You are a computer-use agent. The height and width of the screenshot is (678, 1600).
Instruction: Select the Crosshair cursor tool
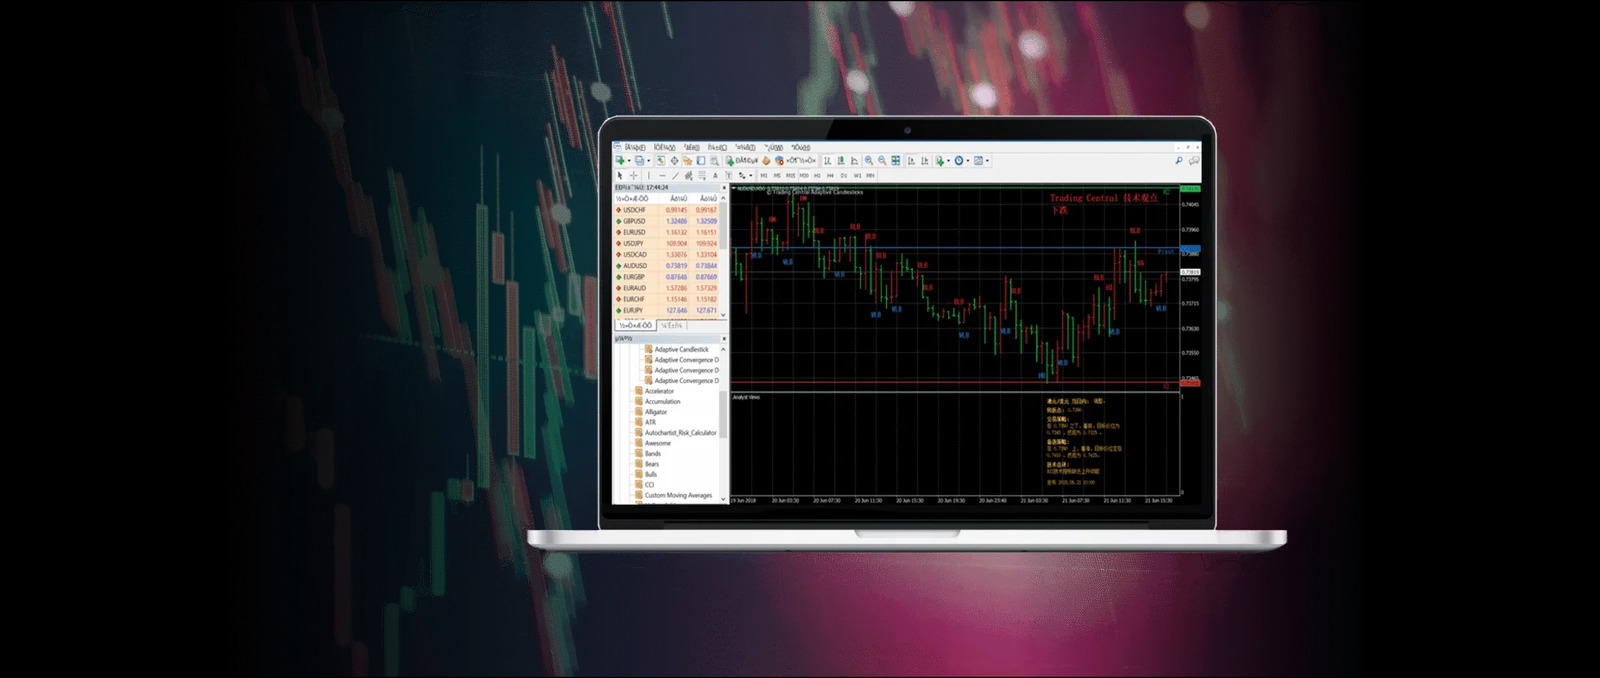[633, 176]
